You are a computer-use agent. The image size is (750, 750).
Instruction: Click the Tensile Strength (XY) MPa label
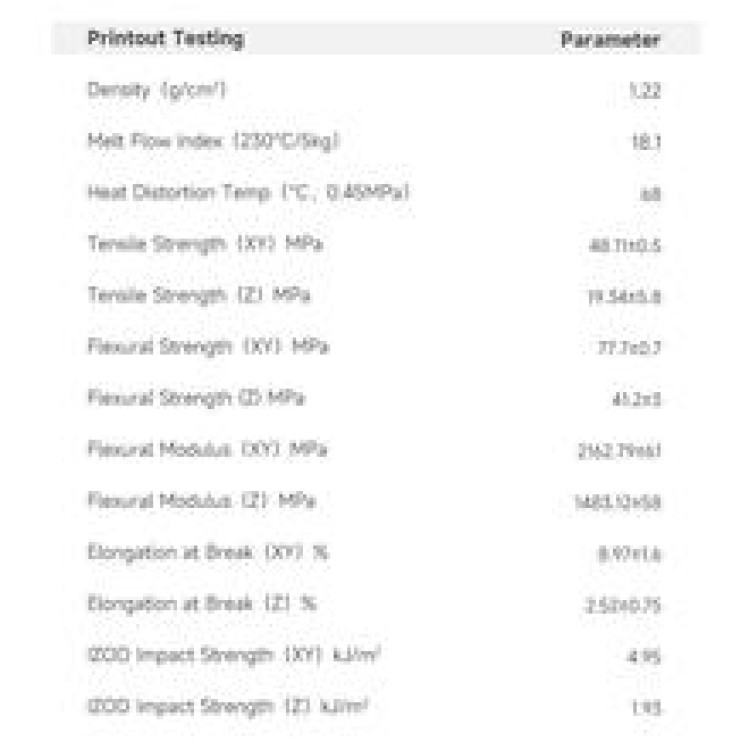point(205,244)
